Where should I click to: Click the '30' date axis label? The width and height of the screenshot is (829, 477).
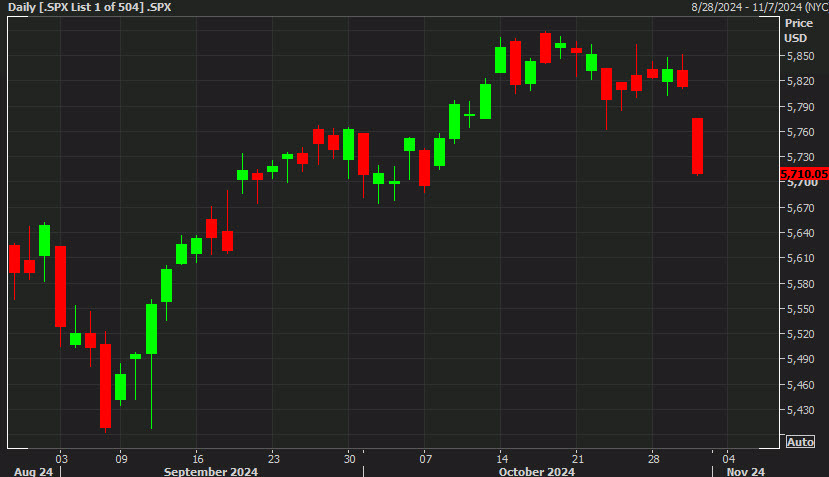pos(349,459)
